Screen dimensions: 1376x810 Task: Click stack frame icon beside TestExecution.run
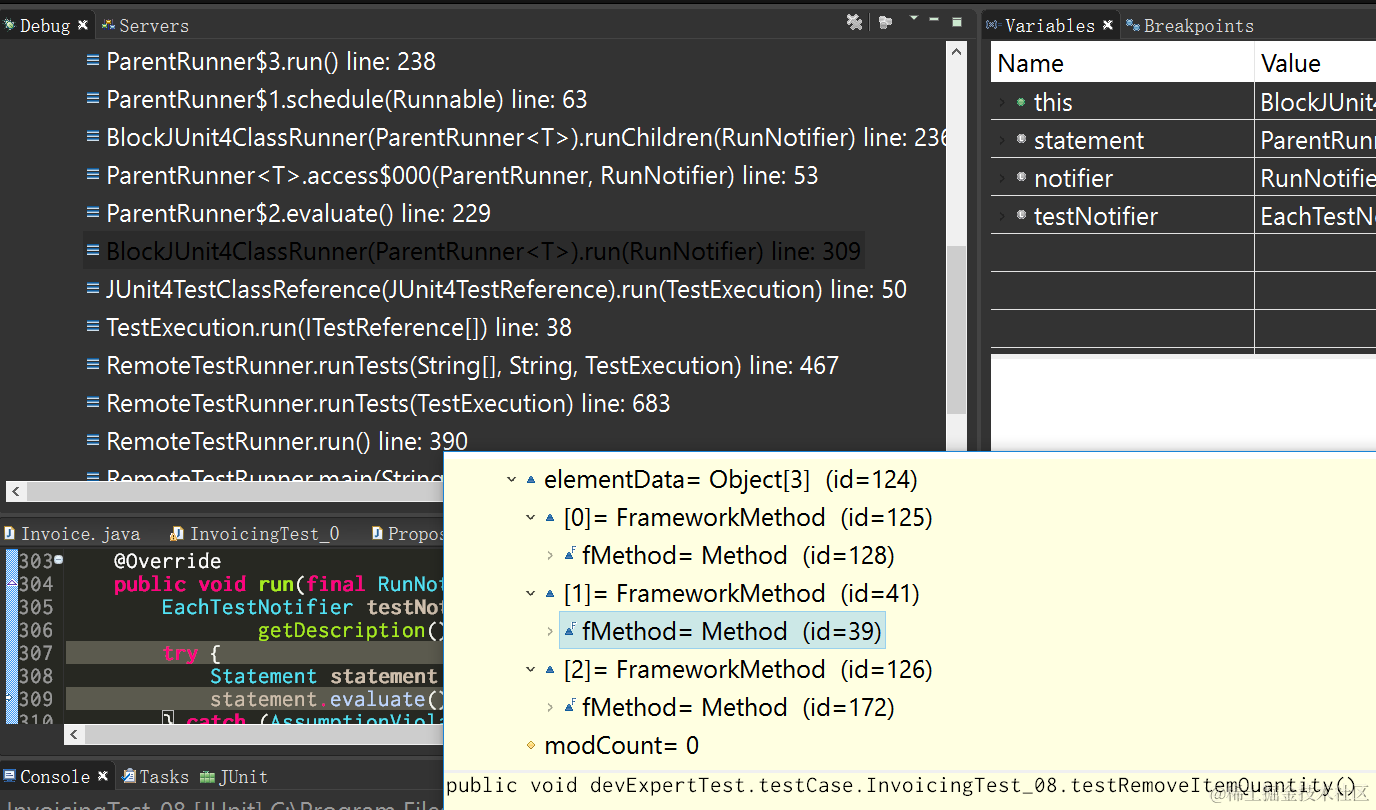[x=93, y=328]
